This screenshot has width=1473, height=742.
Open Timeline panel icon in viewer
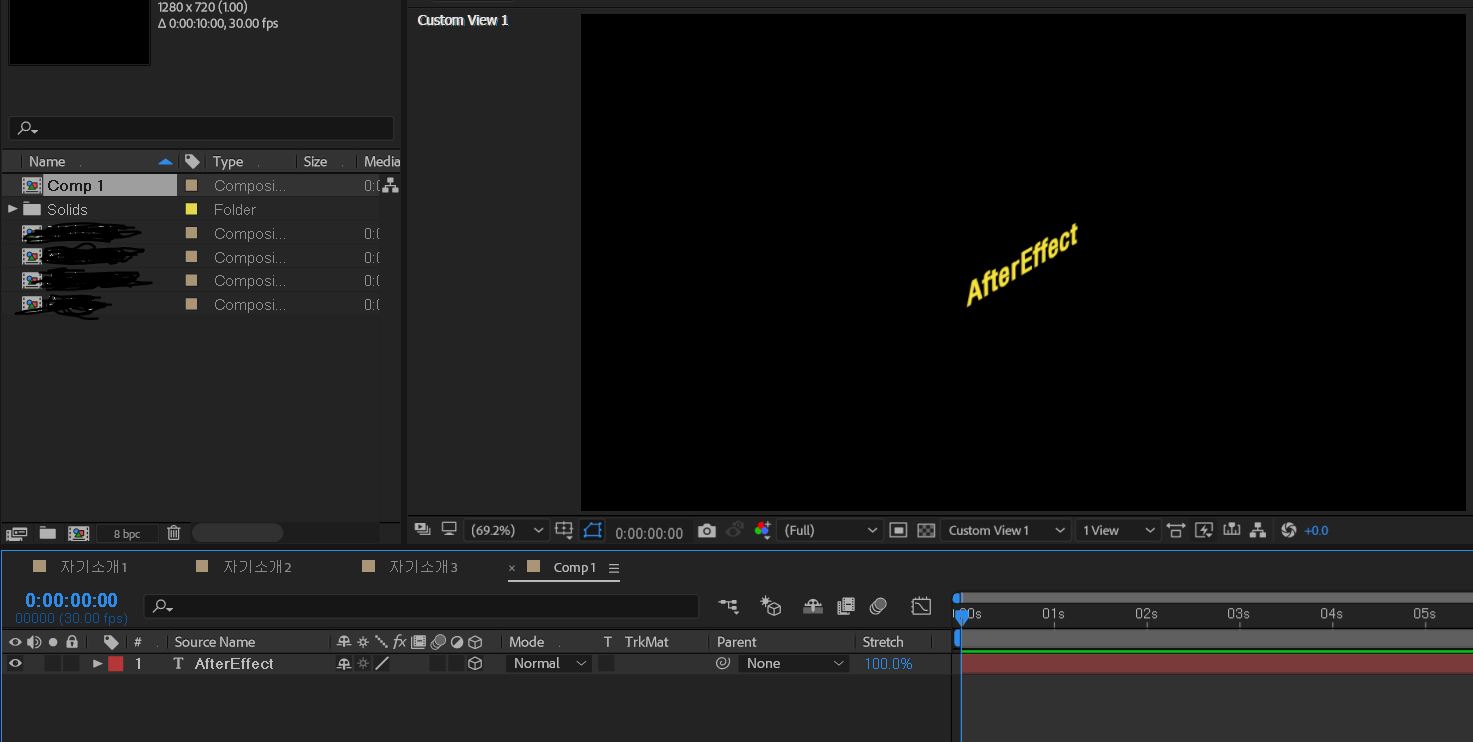coord(1232,530)
